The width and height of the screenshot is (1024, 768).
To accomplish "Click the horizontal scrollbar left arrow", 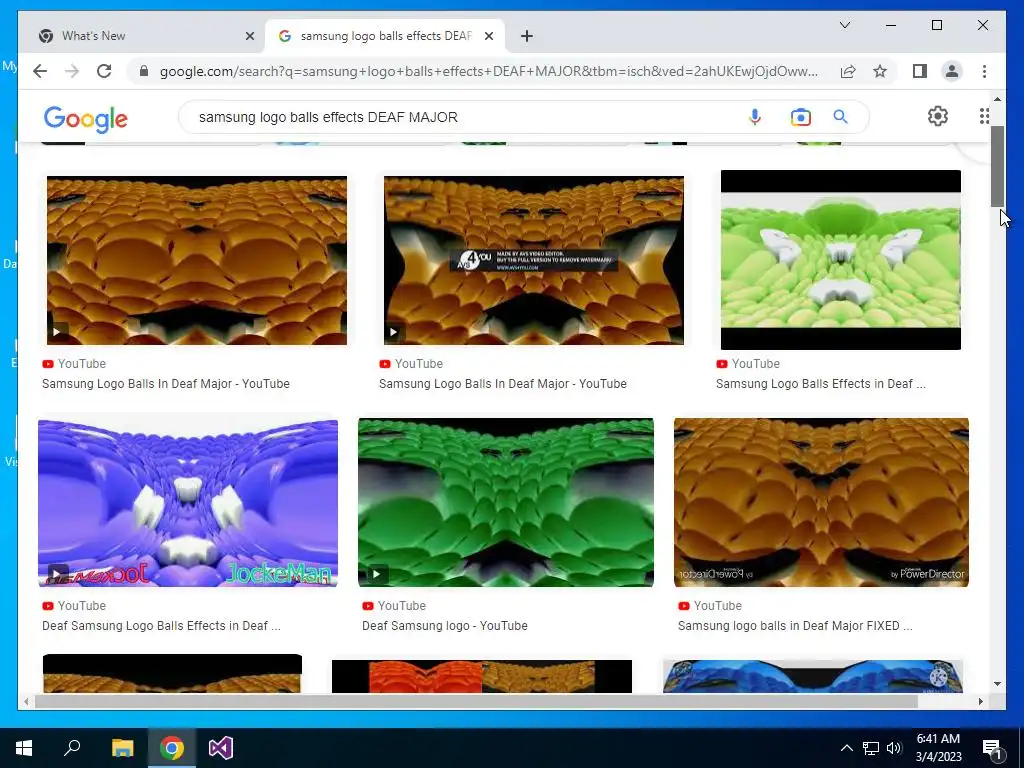I will tap(26, 702).
